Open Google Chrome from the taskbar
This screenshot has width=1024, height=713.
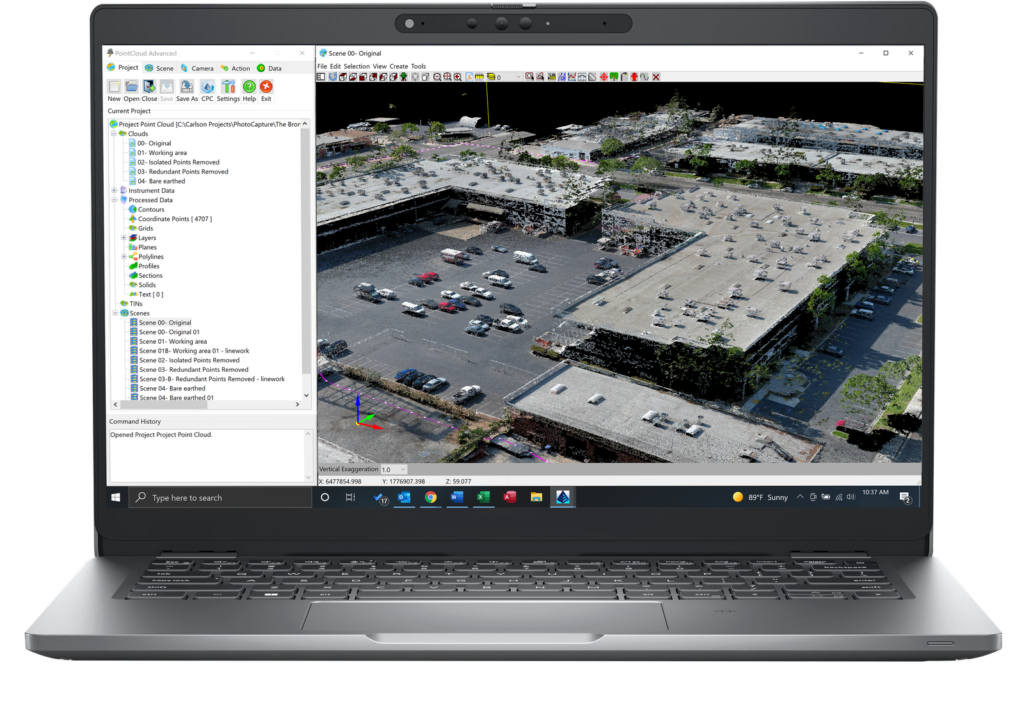pos(430,498)
